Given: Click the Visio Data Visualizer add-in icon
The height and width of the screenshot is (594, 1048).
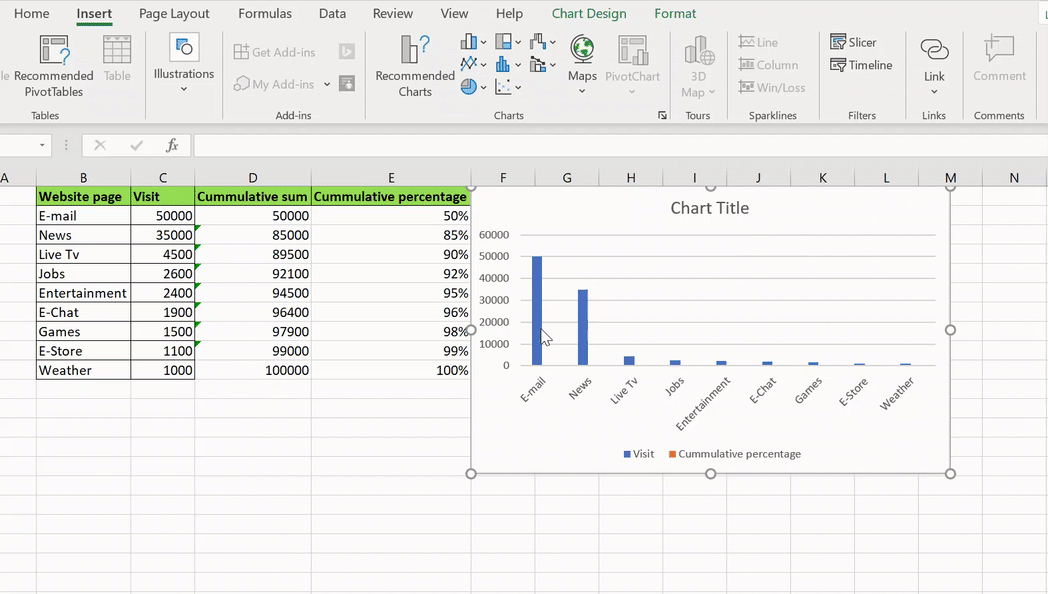Looking at the screenshot, I should pos(347,51).
